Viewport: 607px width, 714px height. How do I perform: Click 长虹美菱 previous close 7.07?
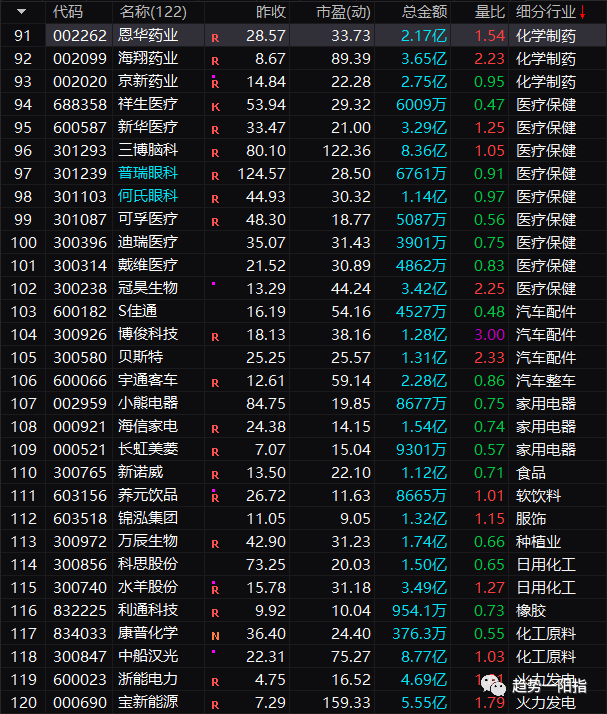[x=270, y=450]
